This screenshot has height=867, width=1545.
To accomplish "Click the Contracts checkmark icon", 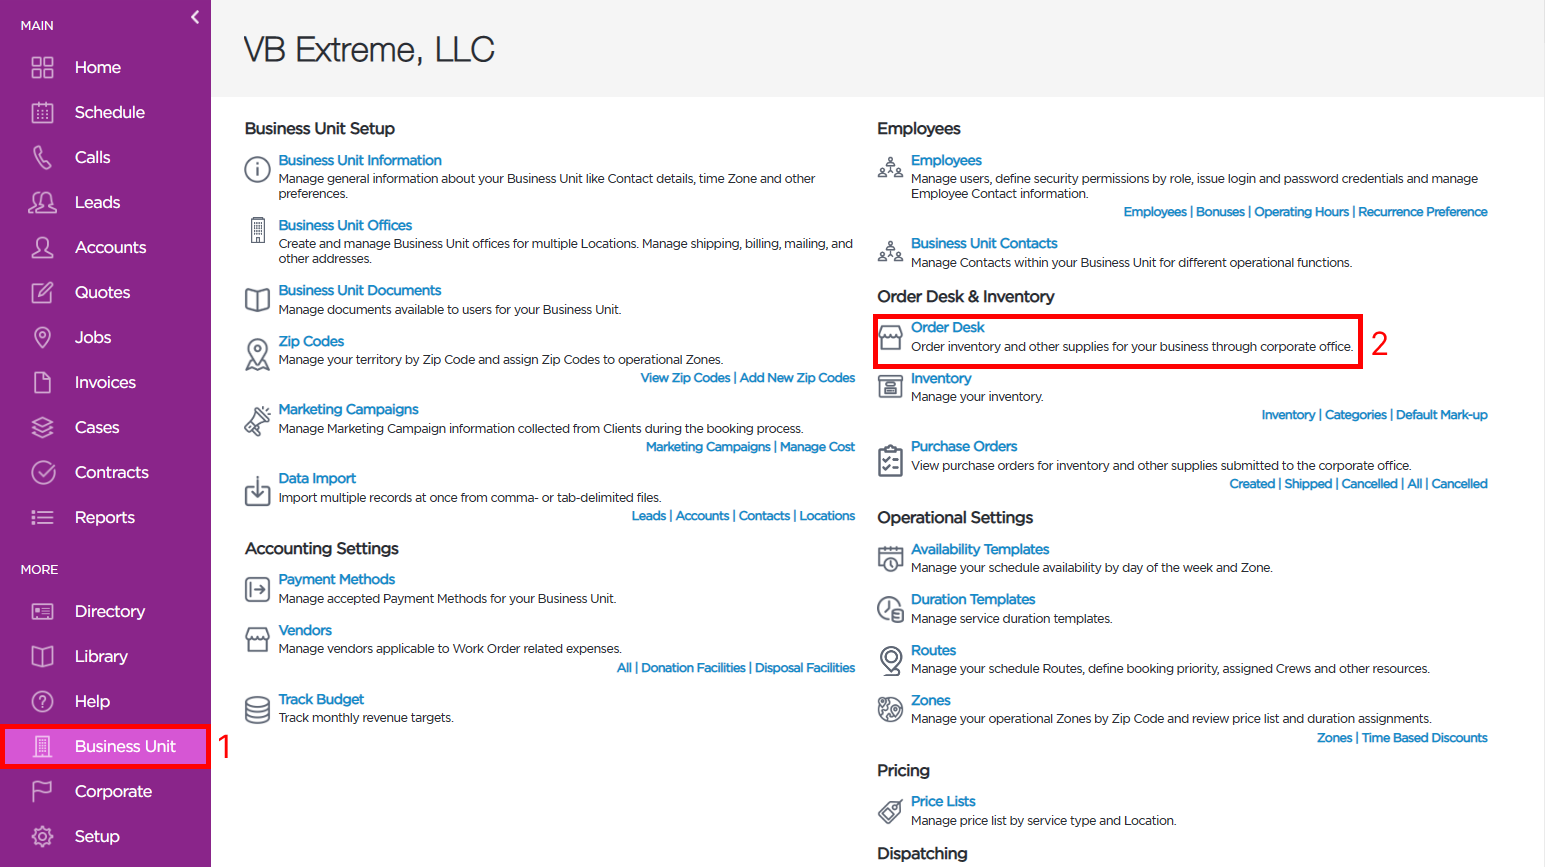I will click(x=43, y=472).
